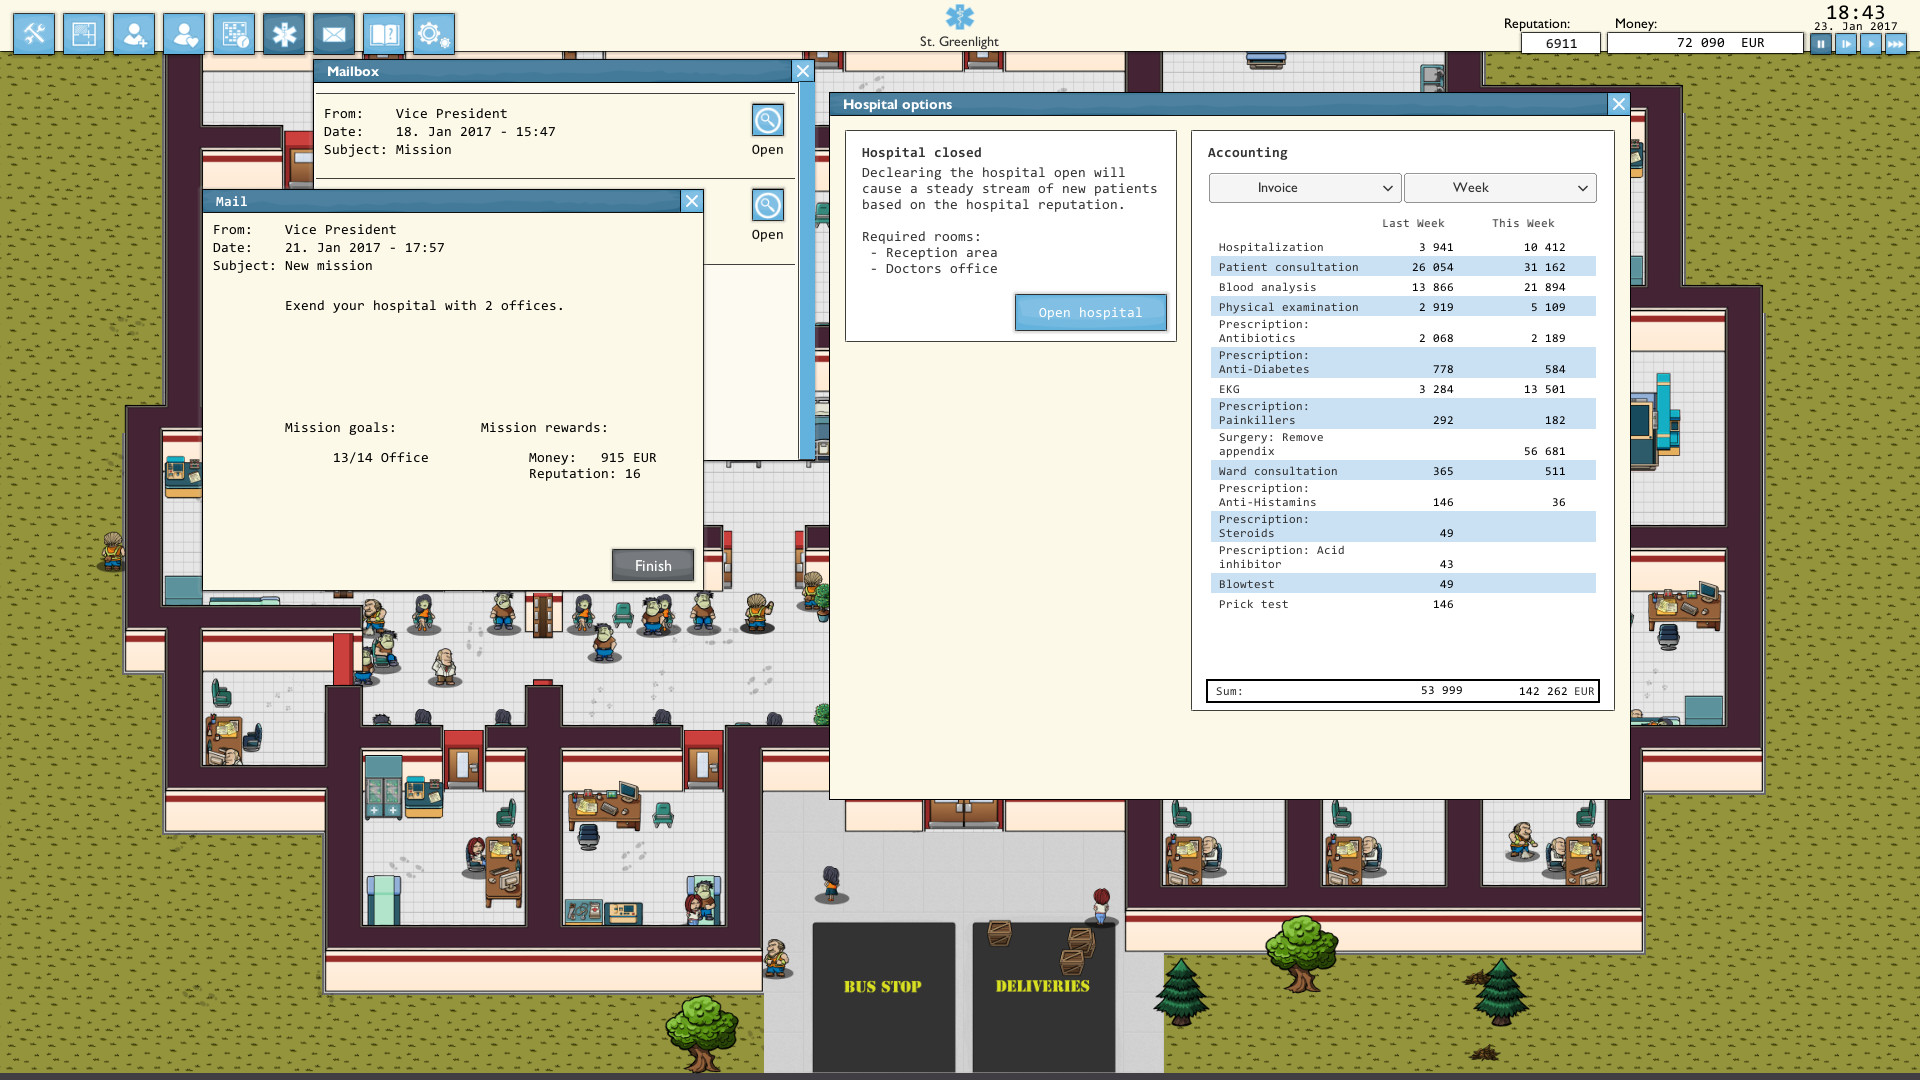Image resolution: width=1920 pixels, height=1080 pixels.
Task: Open the second mailbox message
Action: (x=767, y=206)
